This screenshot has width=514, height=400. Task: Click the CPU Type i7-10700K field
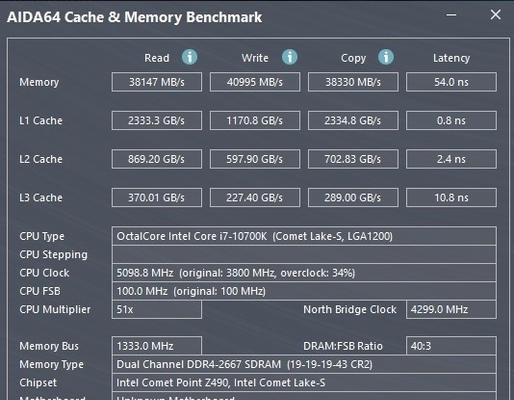click(304, 236)
